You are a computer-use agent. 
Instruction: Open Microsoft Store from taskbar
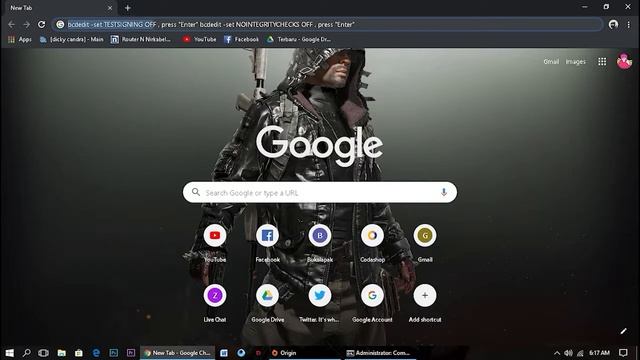click(79, 353)
